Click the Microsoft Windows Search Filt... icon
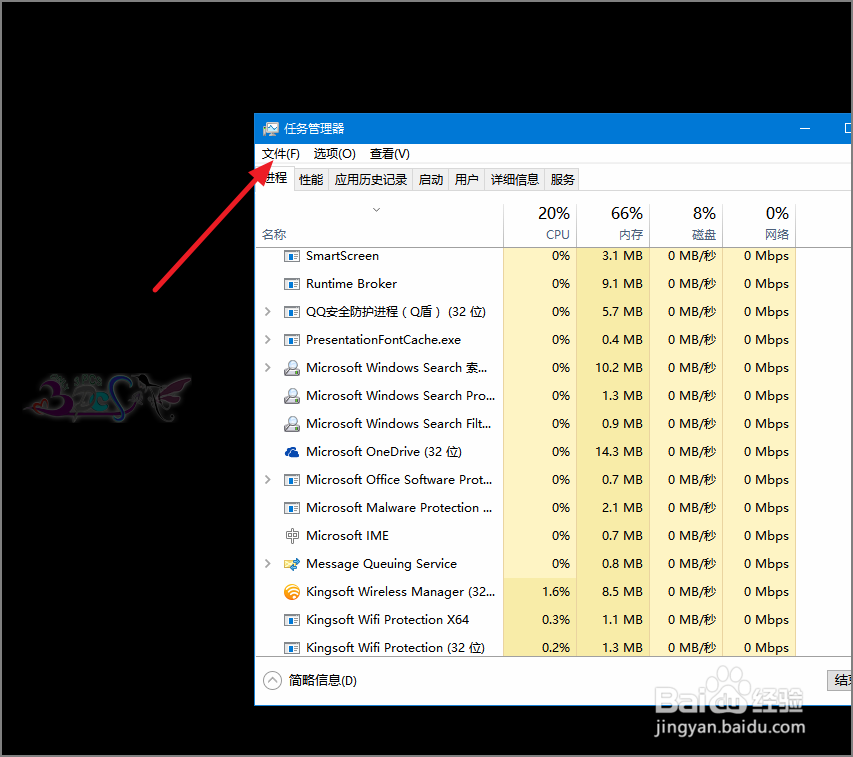Image resolution: width=853 pixels, height=757 pixels. (292, 424)
